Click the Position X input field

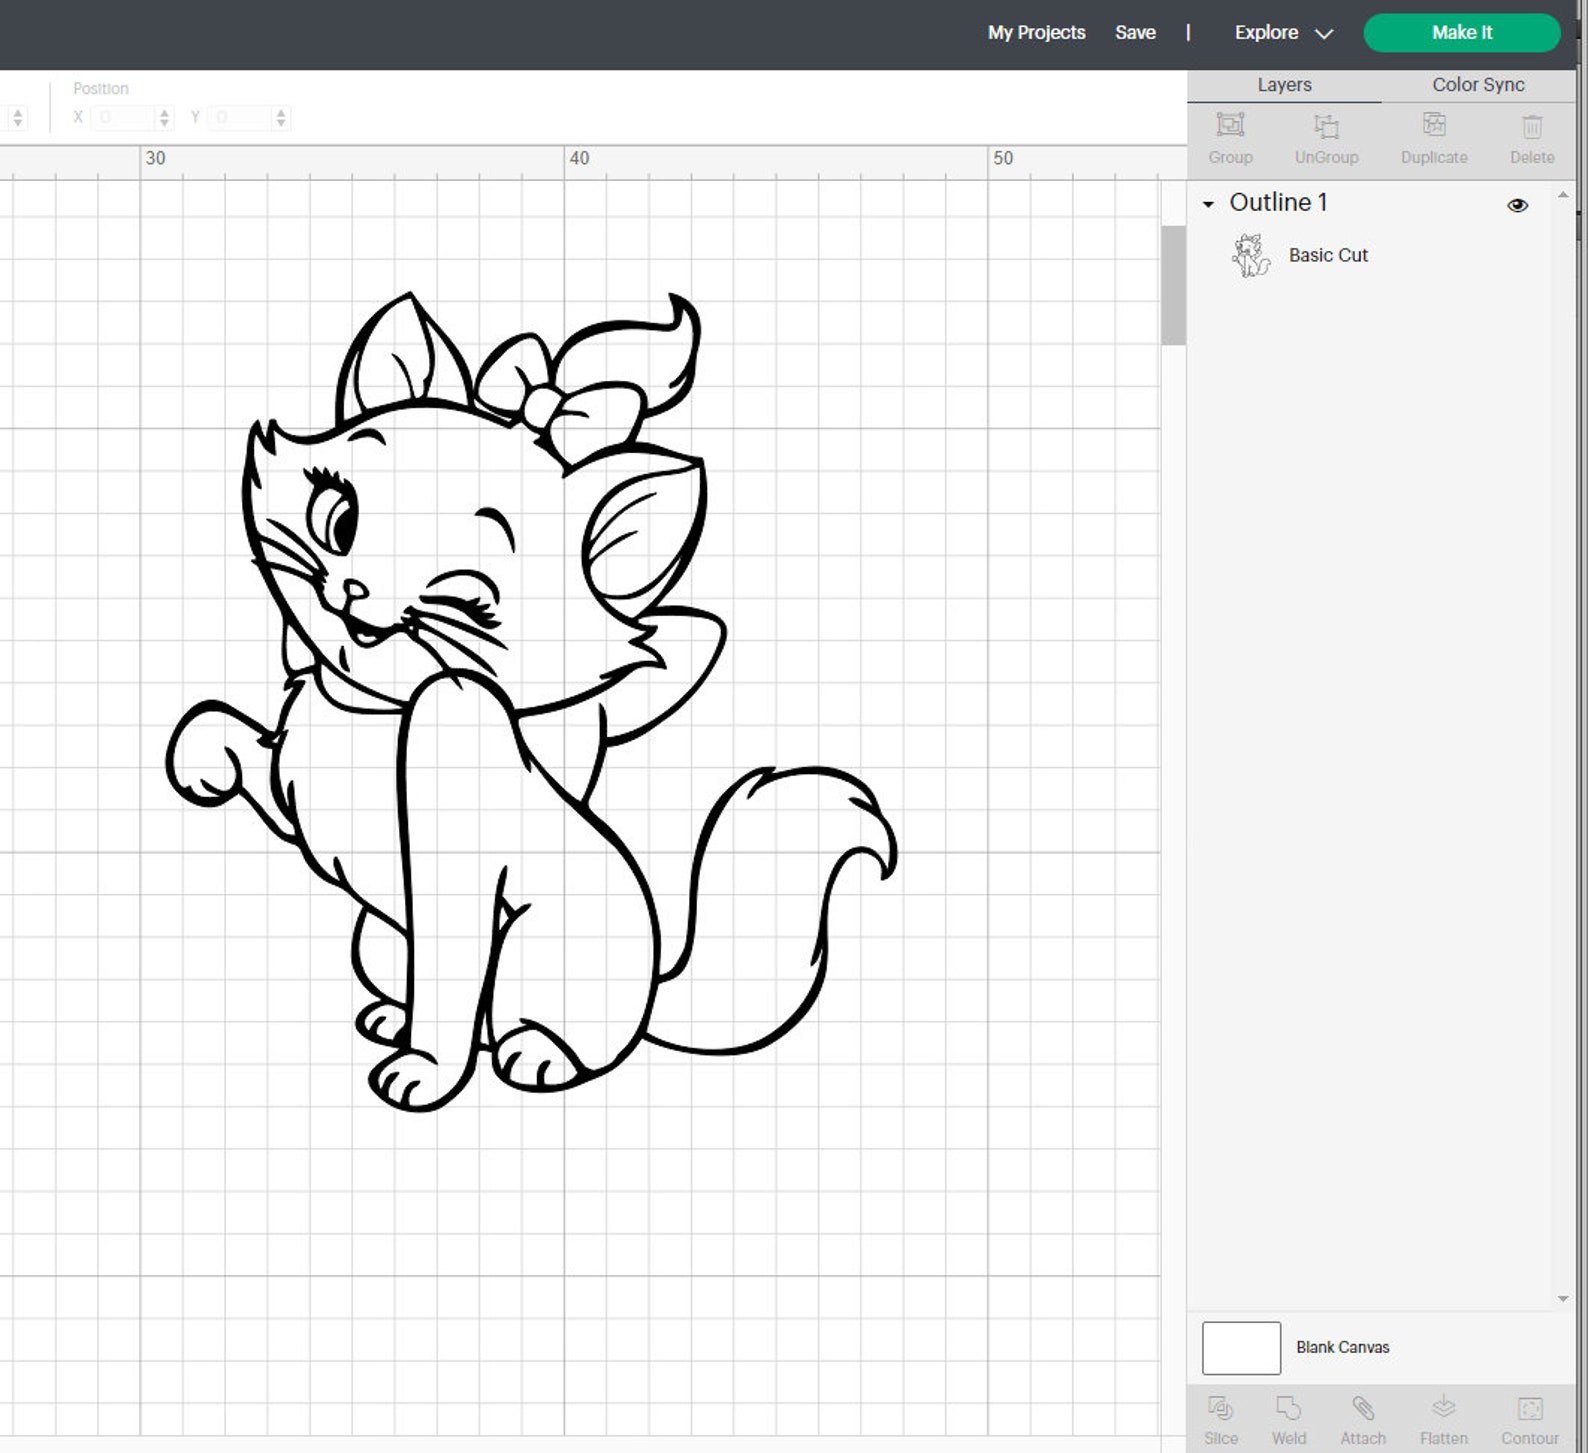124,118
